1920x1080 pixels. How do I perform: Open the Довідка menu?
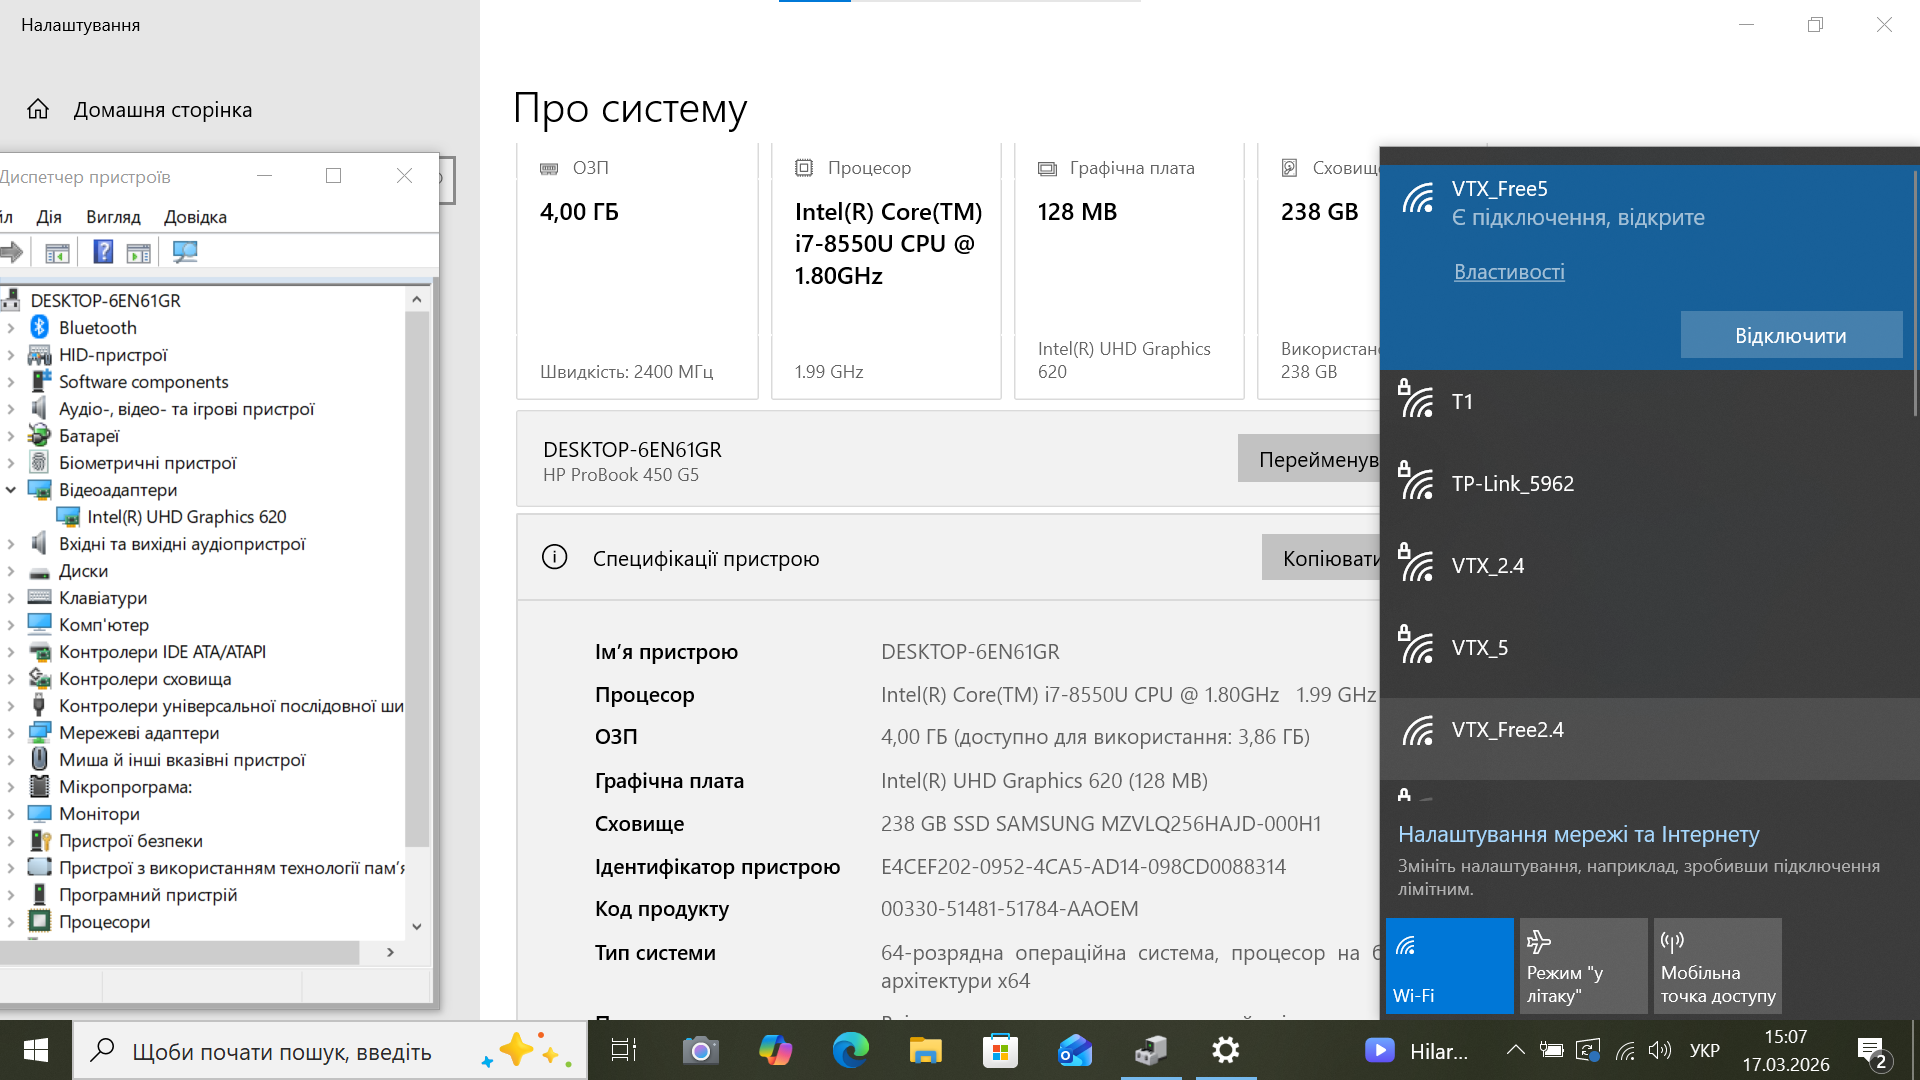pos(195,217)
